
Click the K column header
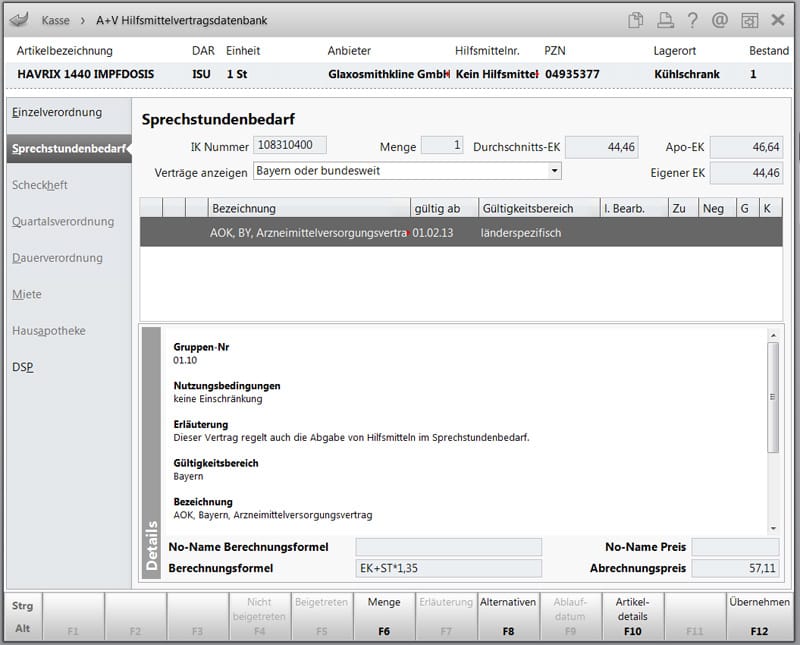771,208
